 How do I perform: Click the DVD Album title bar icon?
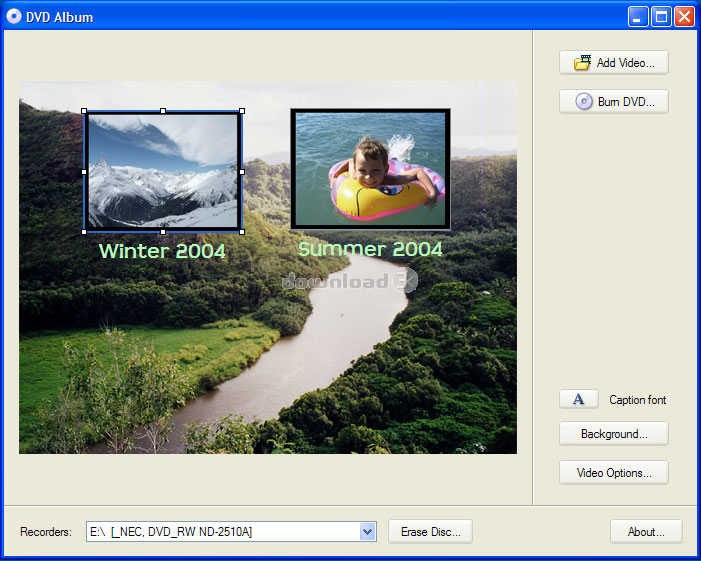coord(14,16)
